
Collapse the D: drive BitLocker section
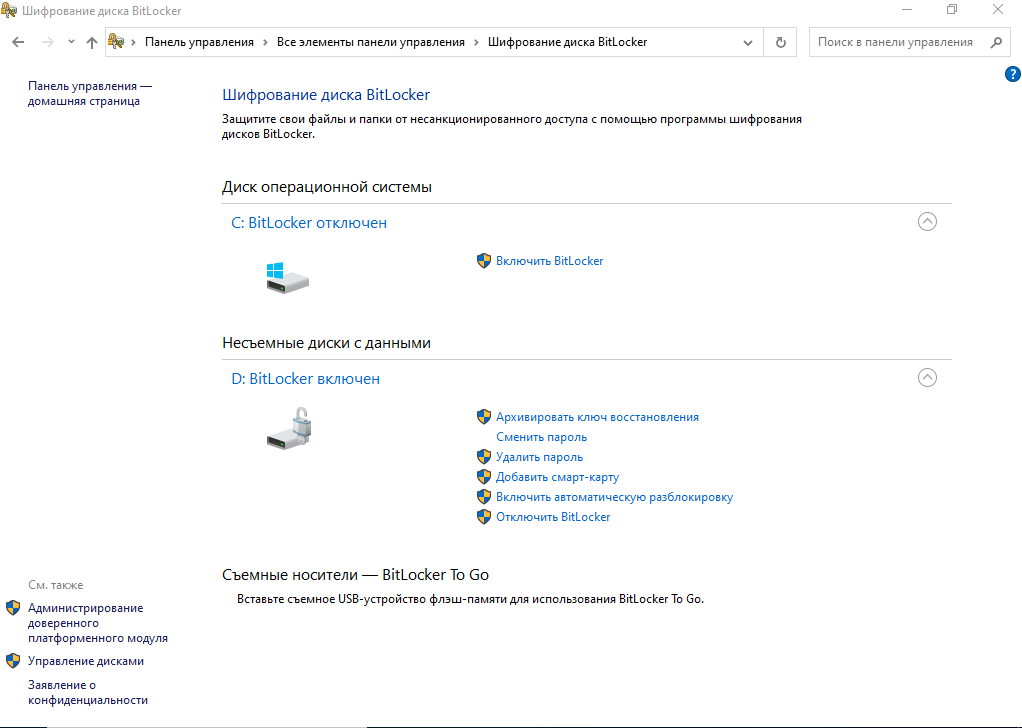point(927,378)
